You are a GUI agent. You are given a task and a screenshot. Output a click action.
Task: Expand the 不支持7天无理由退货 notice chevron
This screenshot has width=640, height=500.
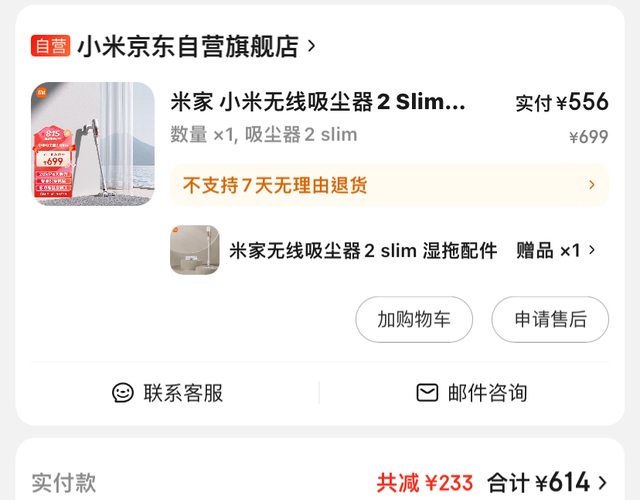(592, 185)
